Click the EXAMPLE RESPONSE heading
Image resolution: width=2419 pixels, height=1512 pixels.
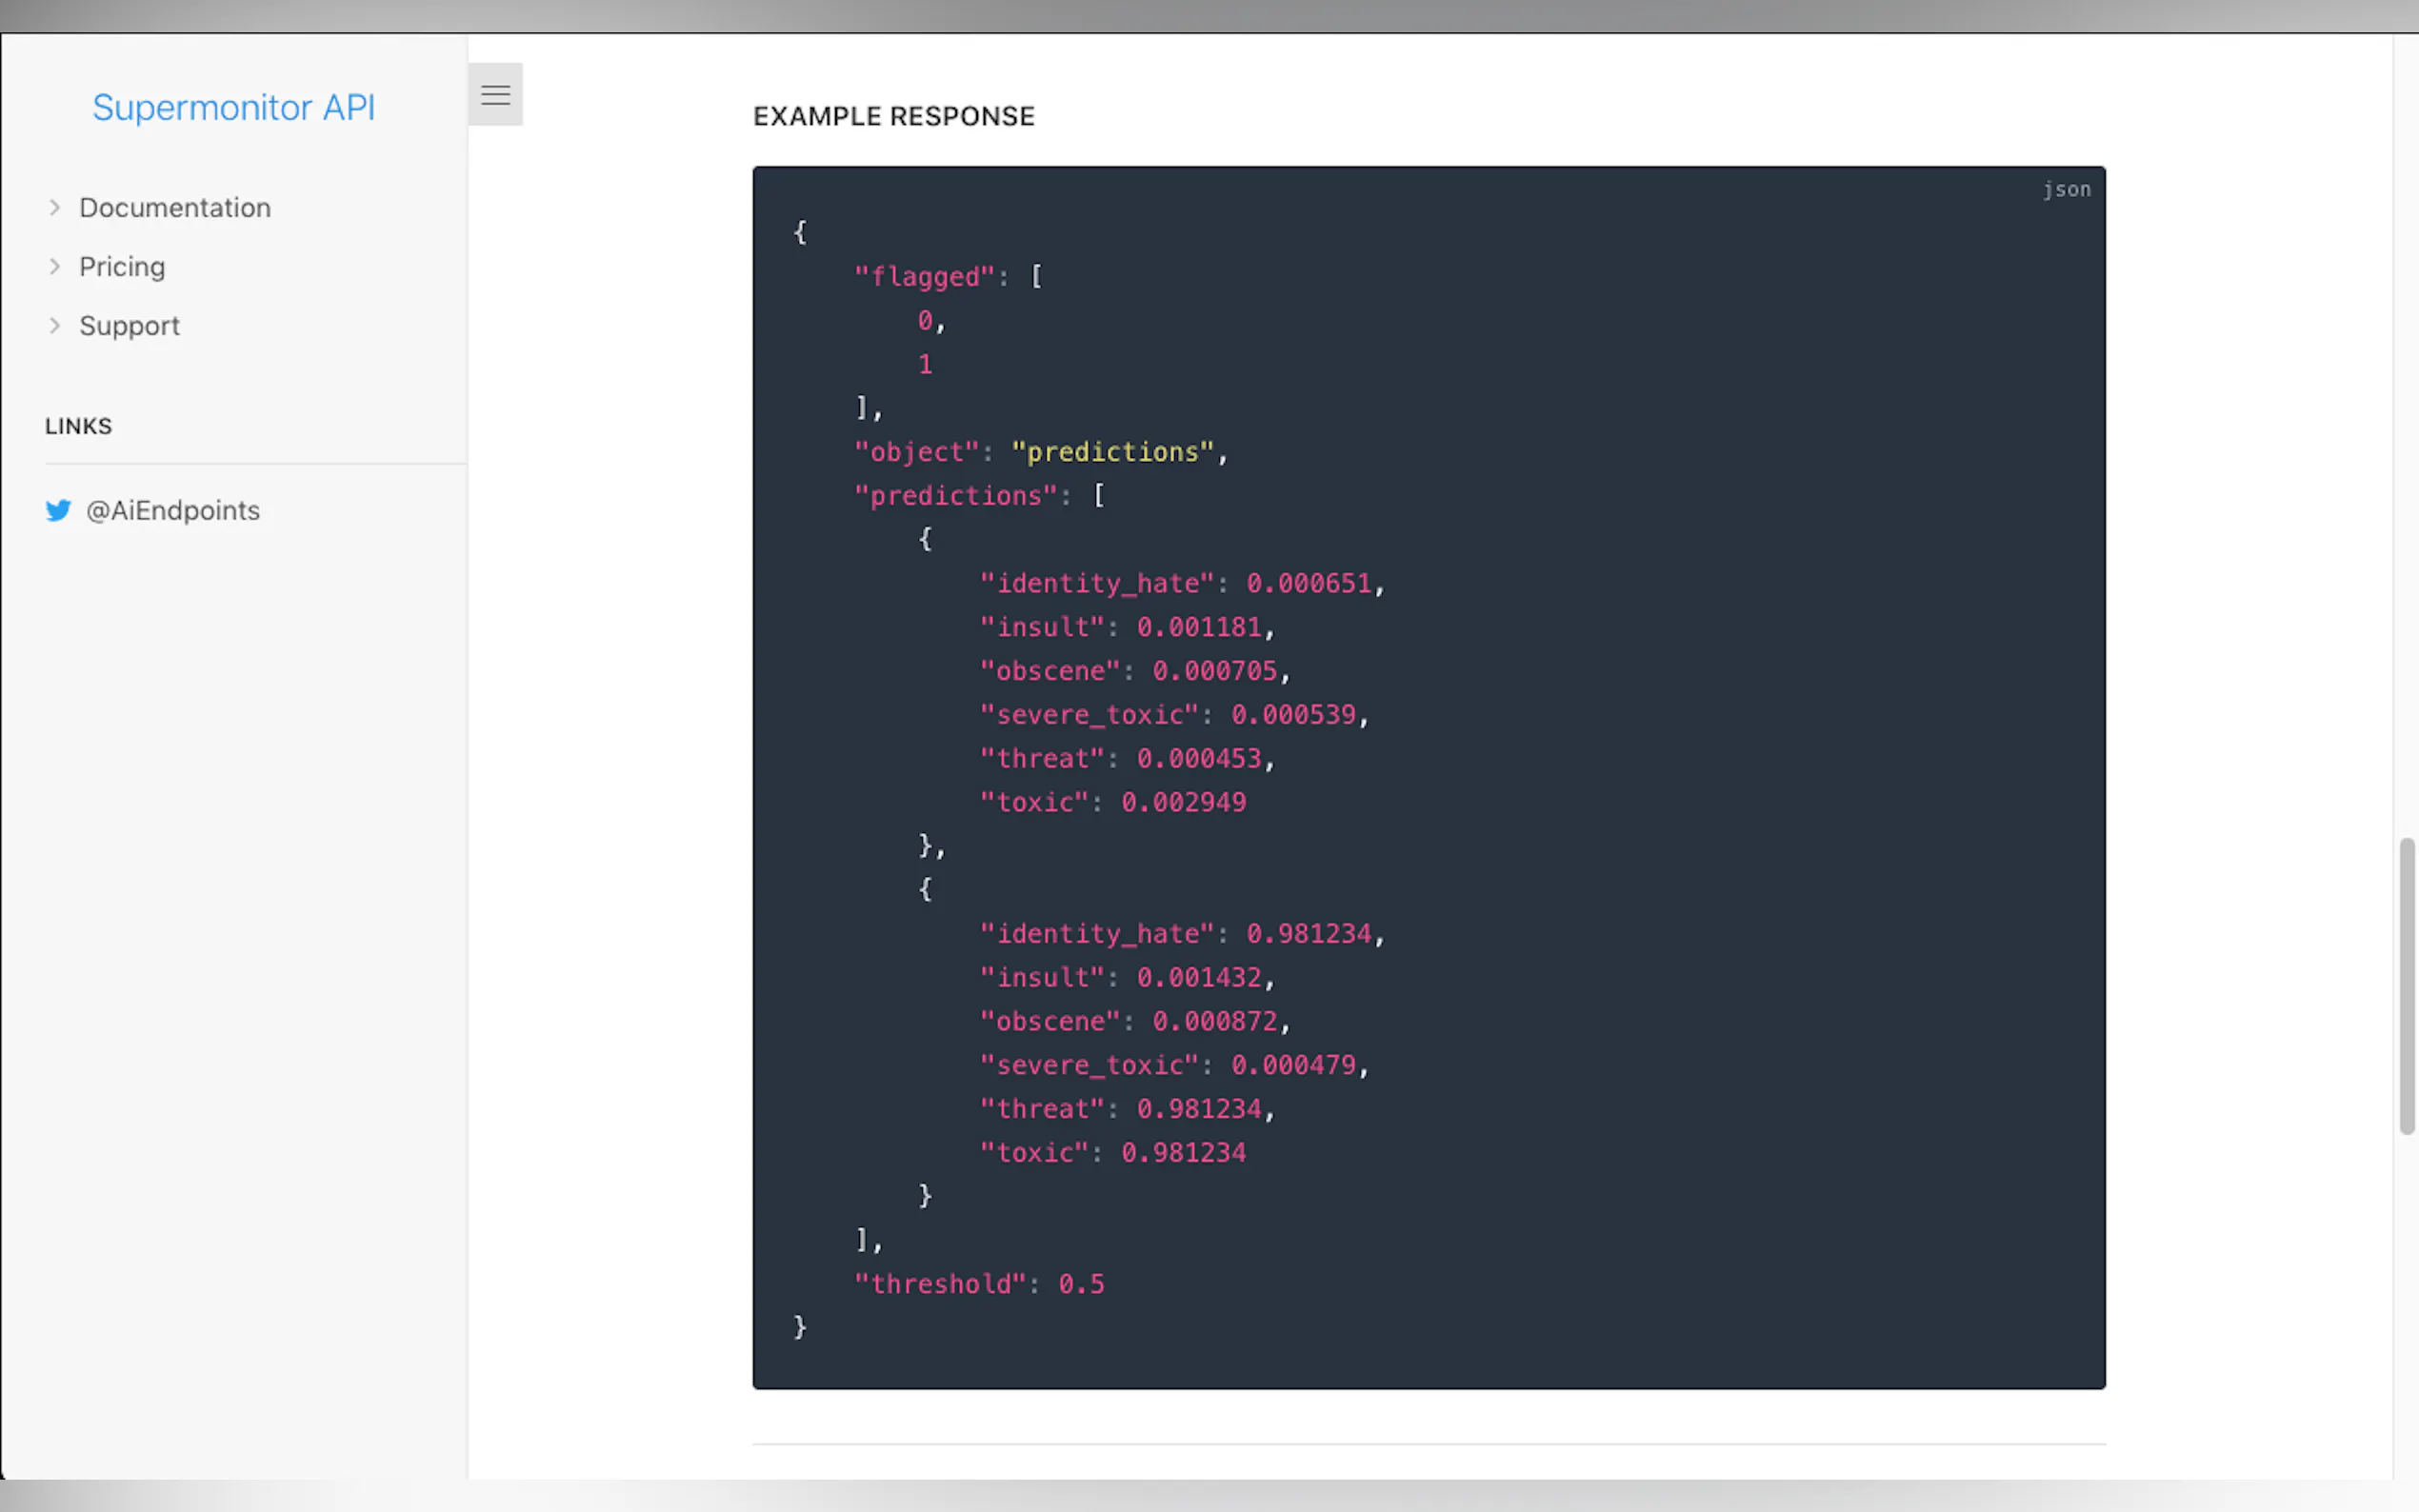[893, 116]
